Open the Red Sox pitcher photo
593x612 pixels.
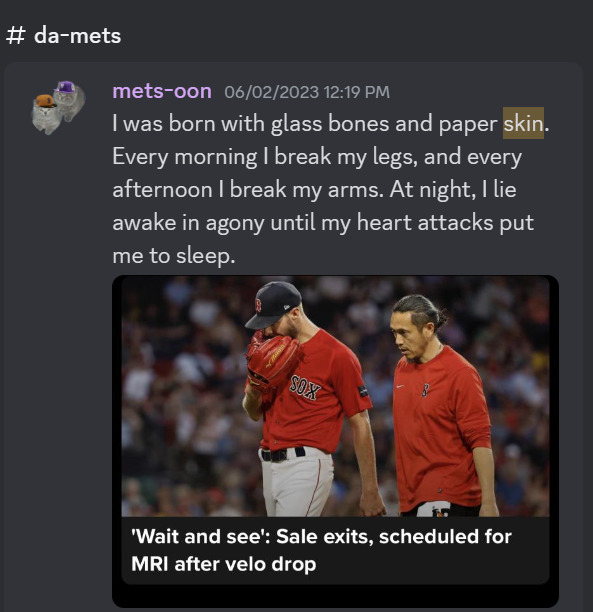[x=335, y=396]
